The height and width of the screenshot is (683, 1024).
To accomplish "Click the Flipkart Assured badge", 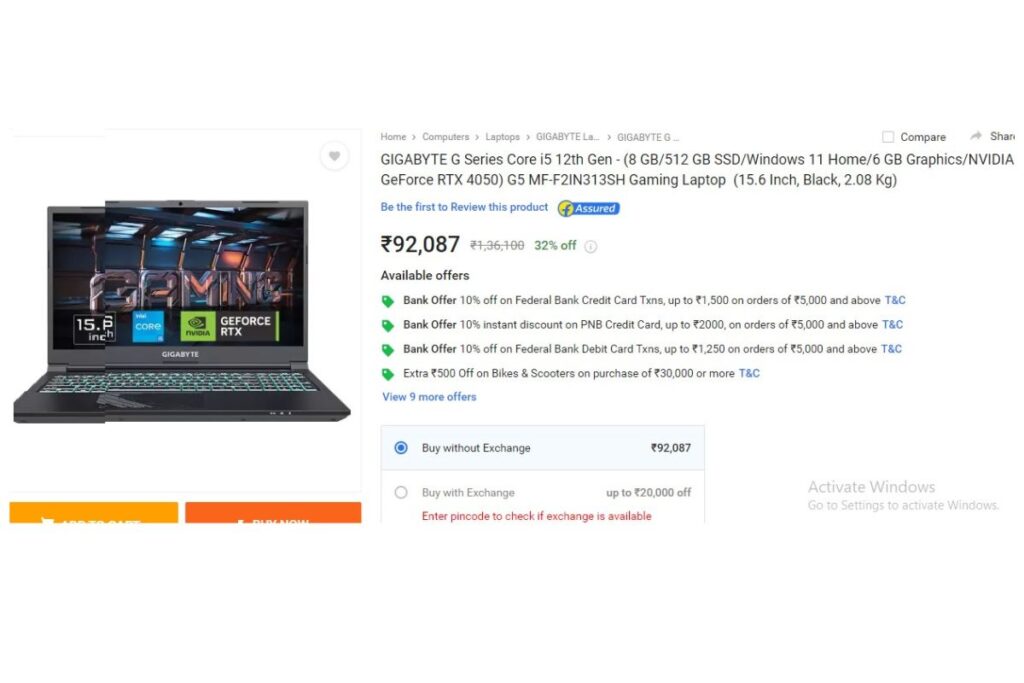I will click(588, 208).
